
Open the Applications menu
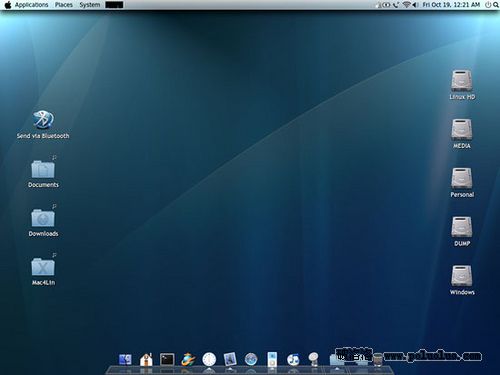click(x=31, y=5)
